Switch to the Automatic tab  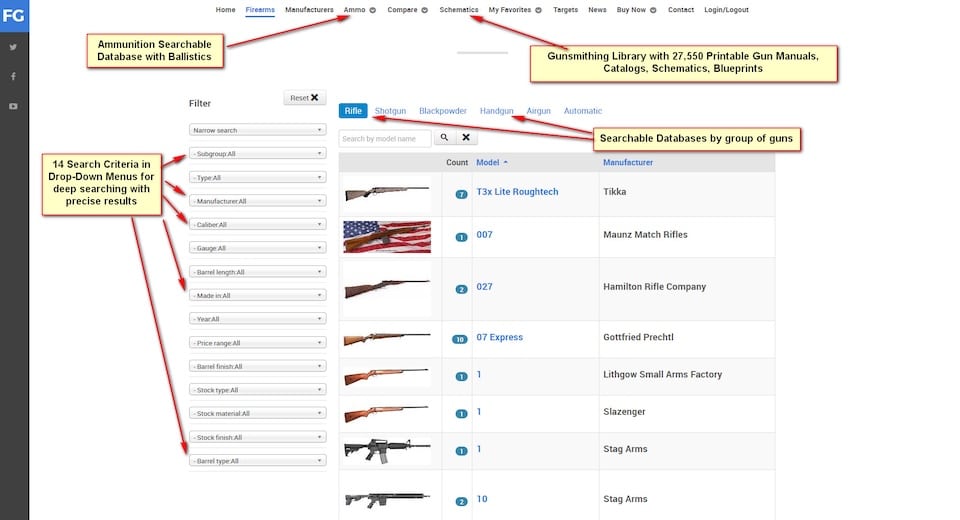(583, 111)
